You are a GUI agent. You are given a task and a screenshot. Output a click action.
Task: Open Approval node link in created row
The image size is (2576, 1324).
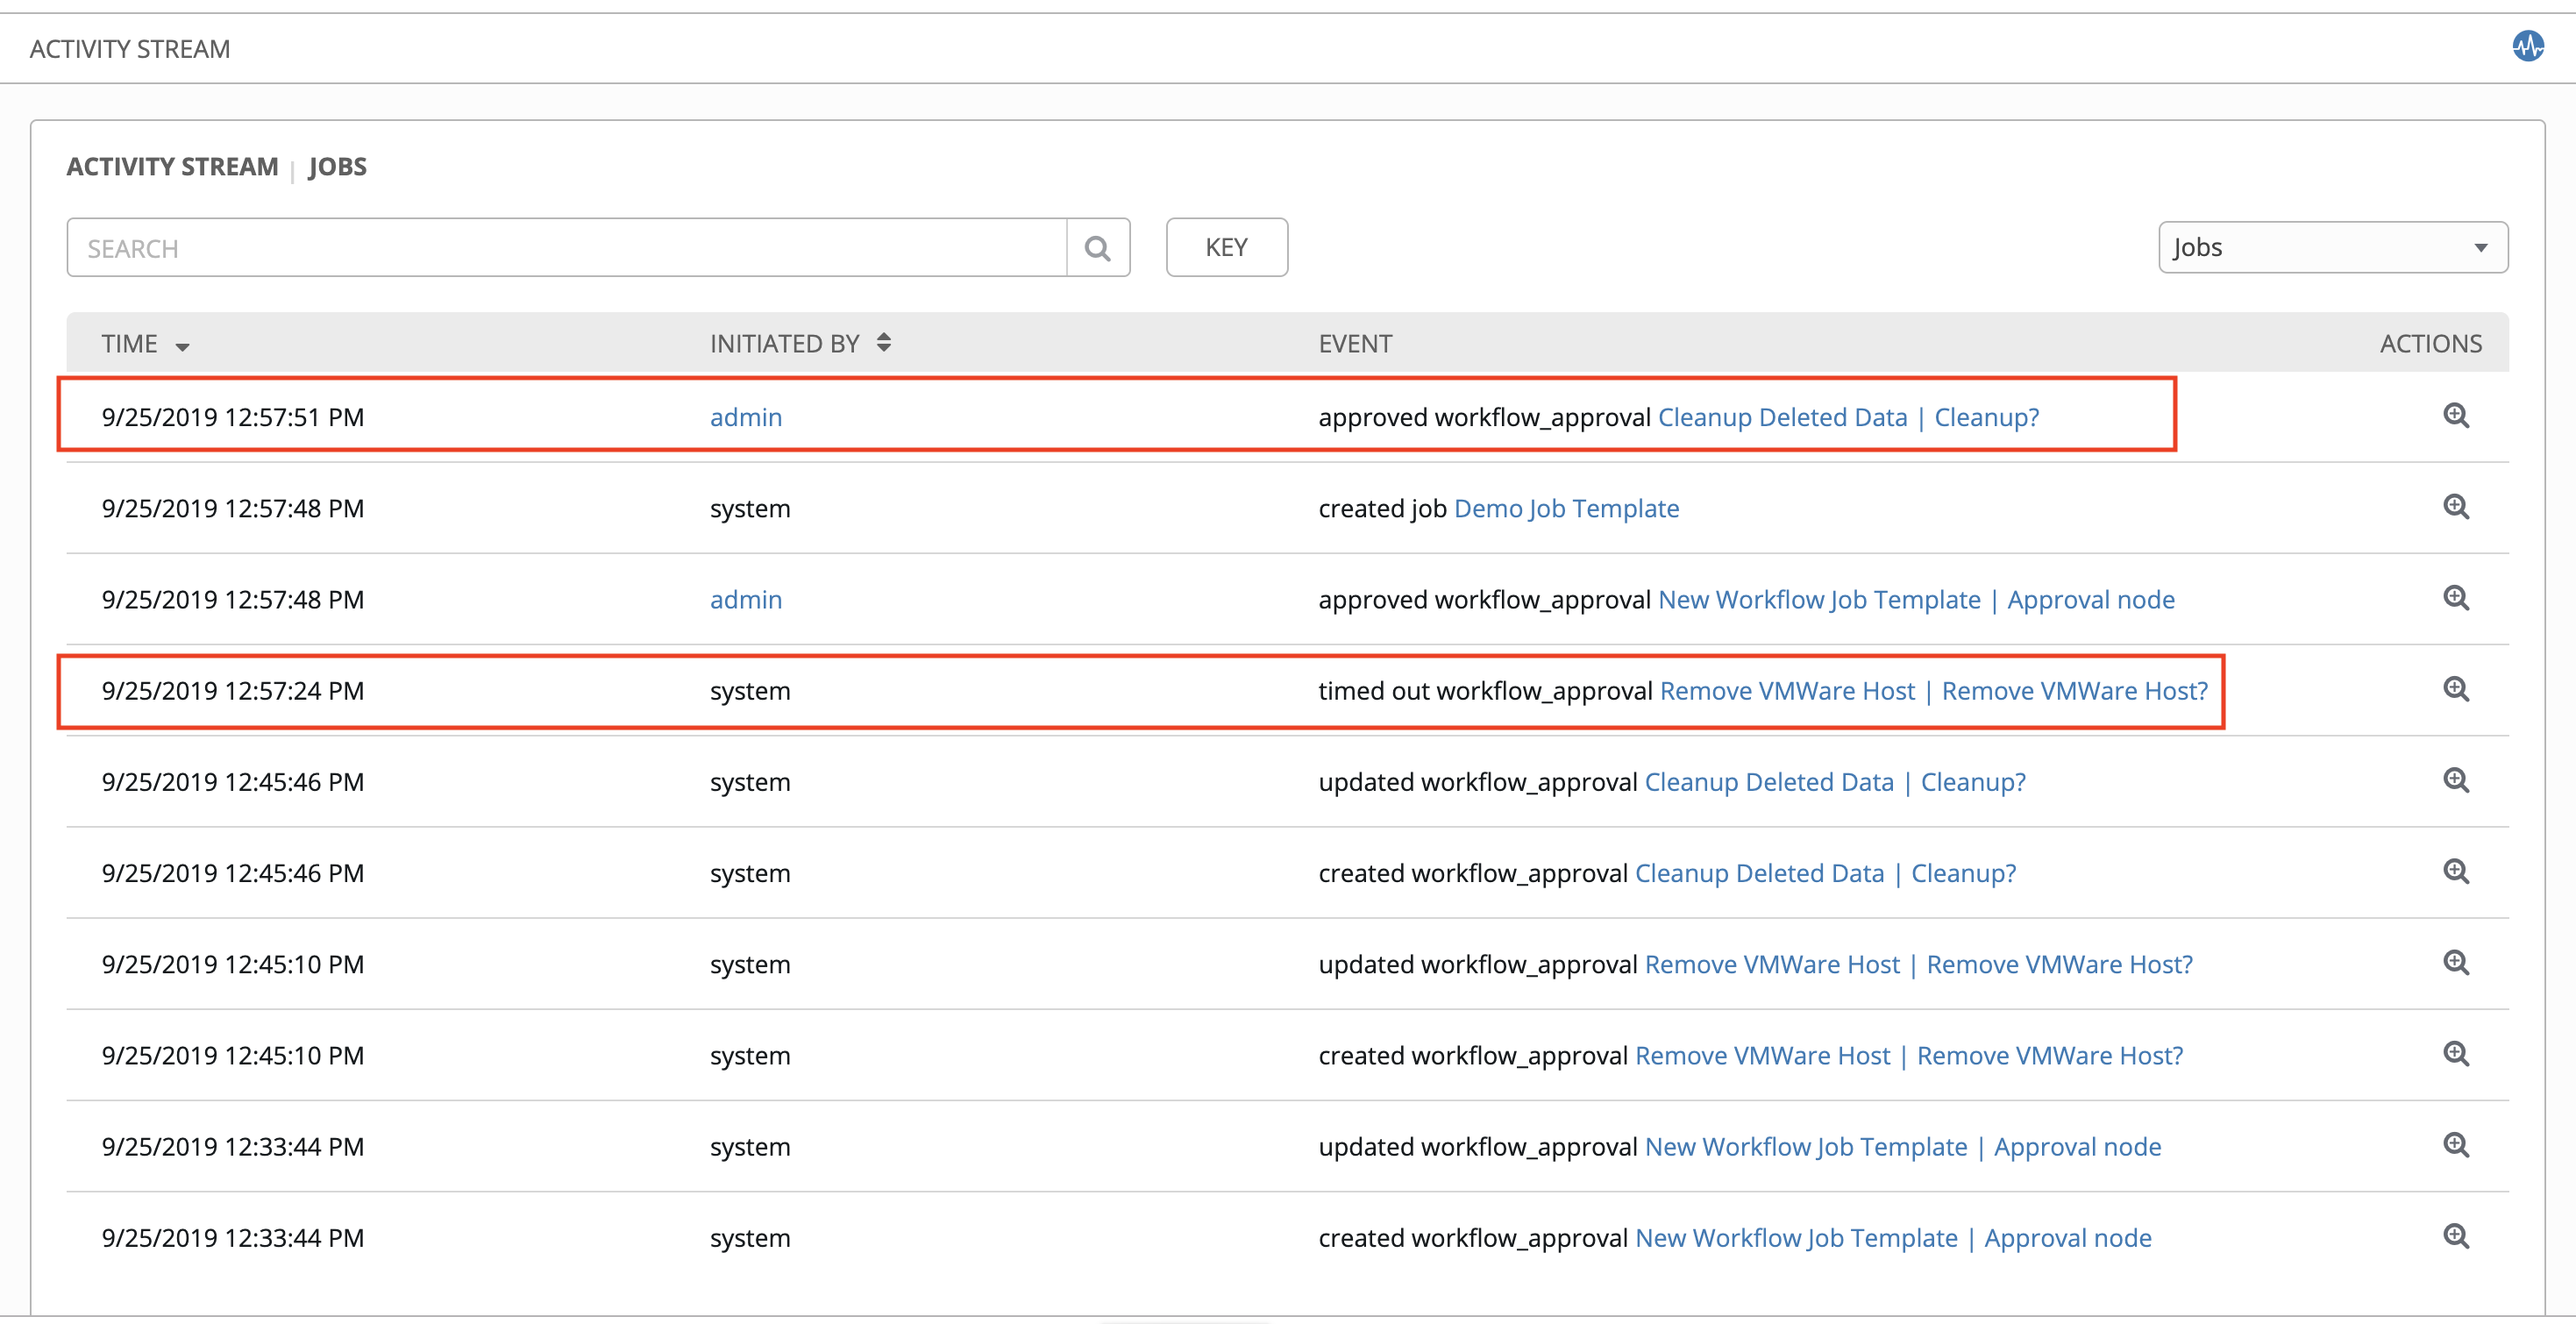tap(2067, 1238)
